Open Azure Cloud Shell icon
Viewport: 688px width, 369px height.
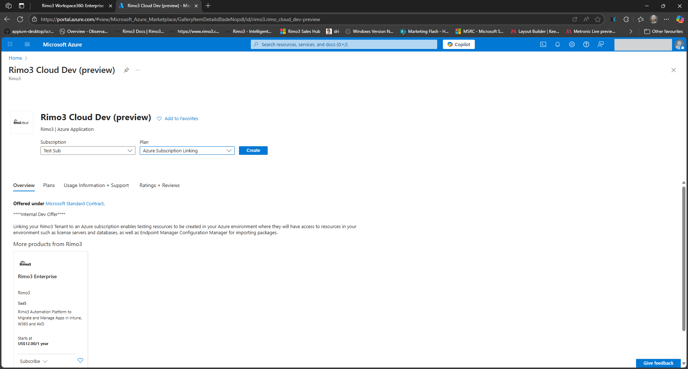[x=543, y=44]
